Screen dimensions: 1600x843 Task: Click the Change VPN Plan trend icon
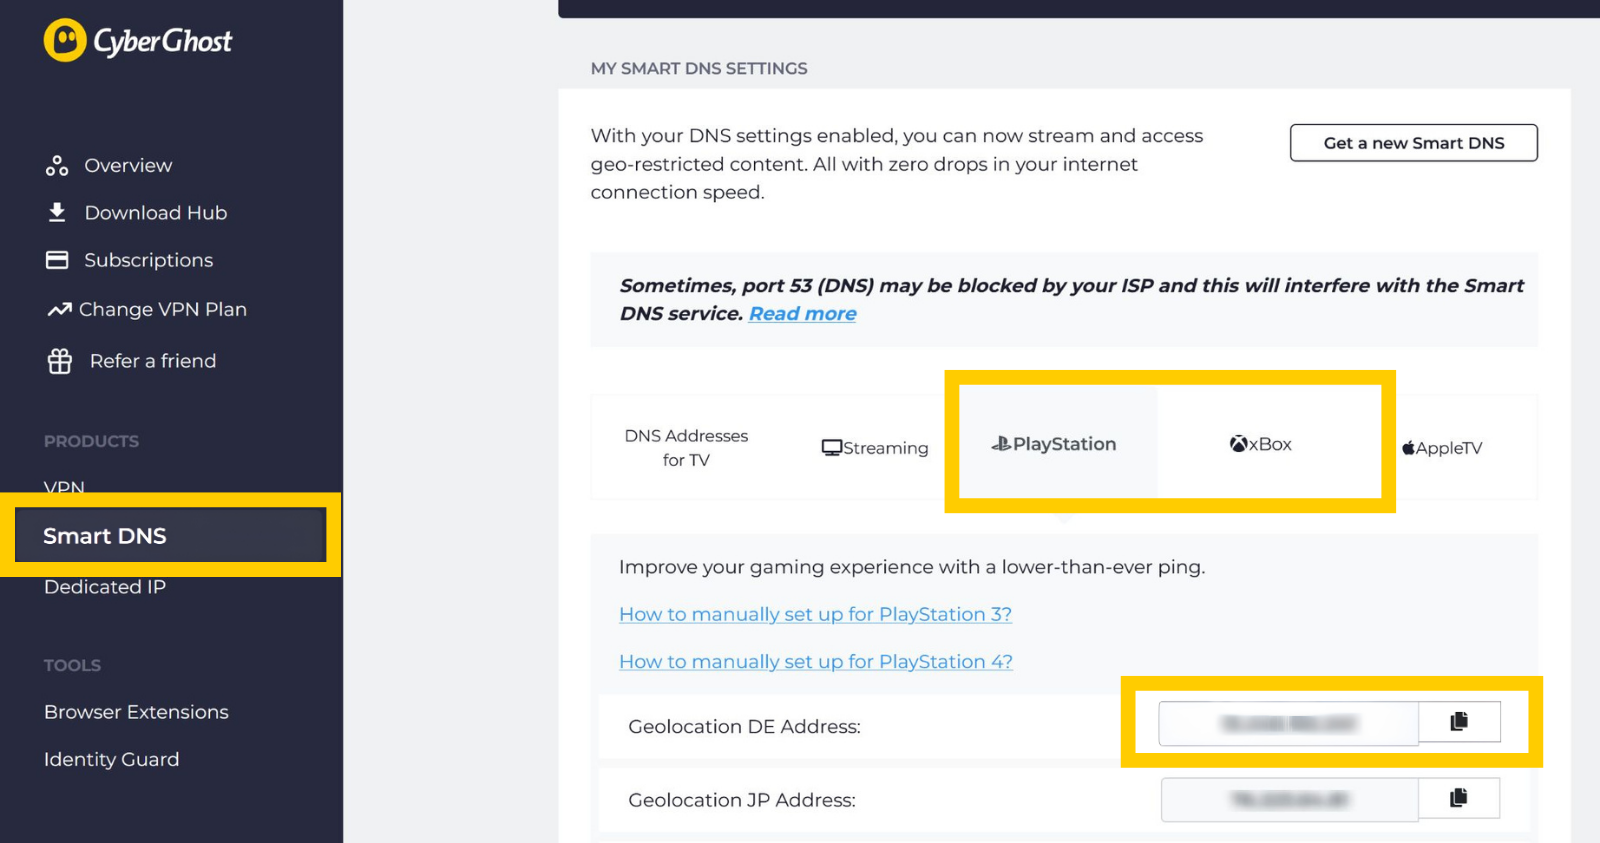tap(59, 310)
